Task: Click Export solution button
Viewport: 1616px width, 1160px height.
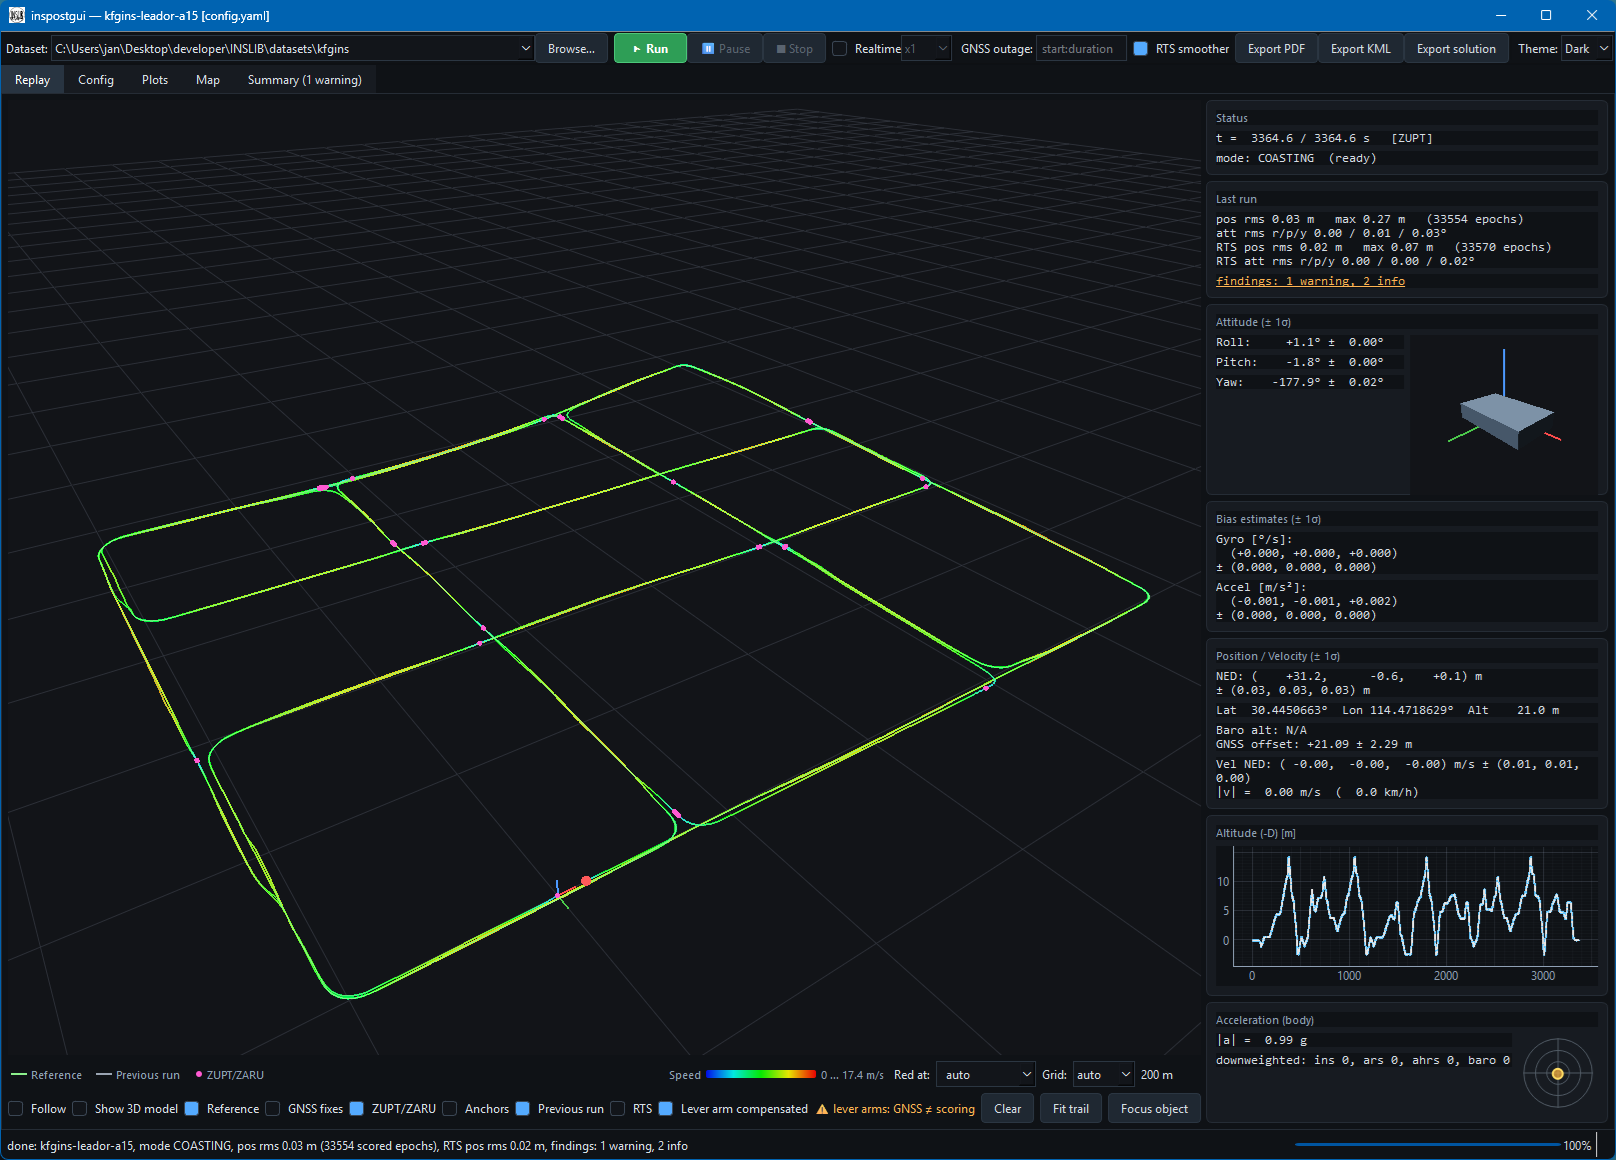Action: 1456,48
